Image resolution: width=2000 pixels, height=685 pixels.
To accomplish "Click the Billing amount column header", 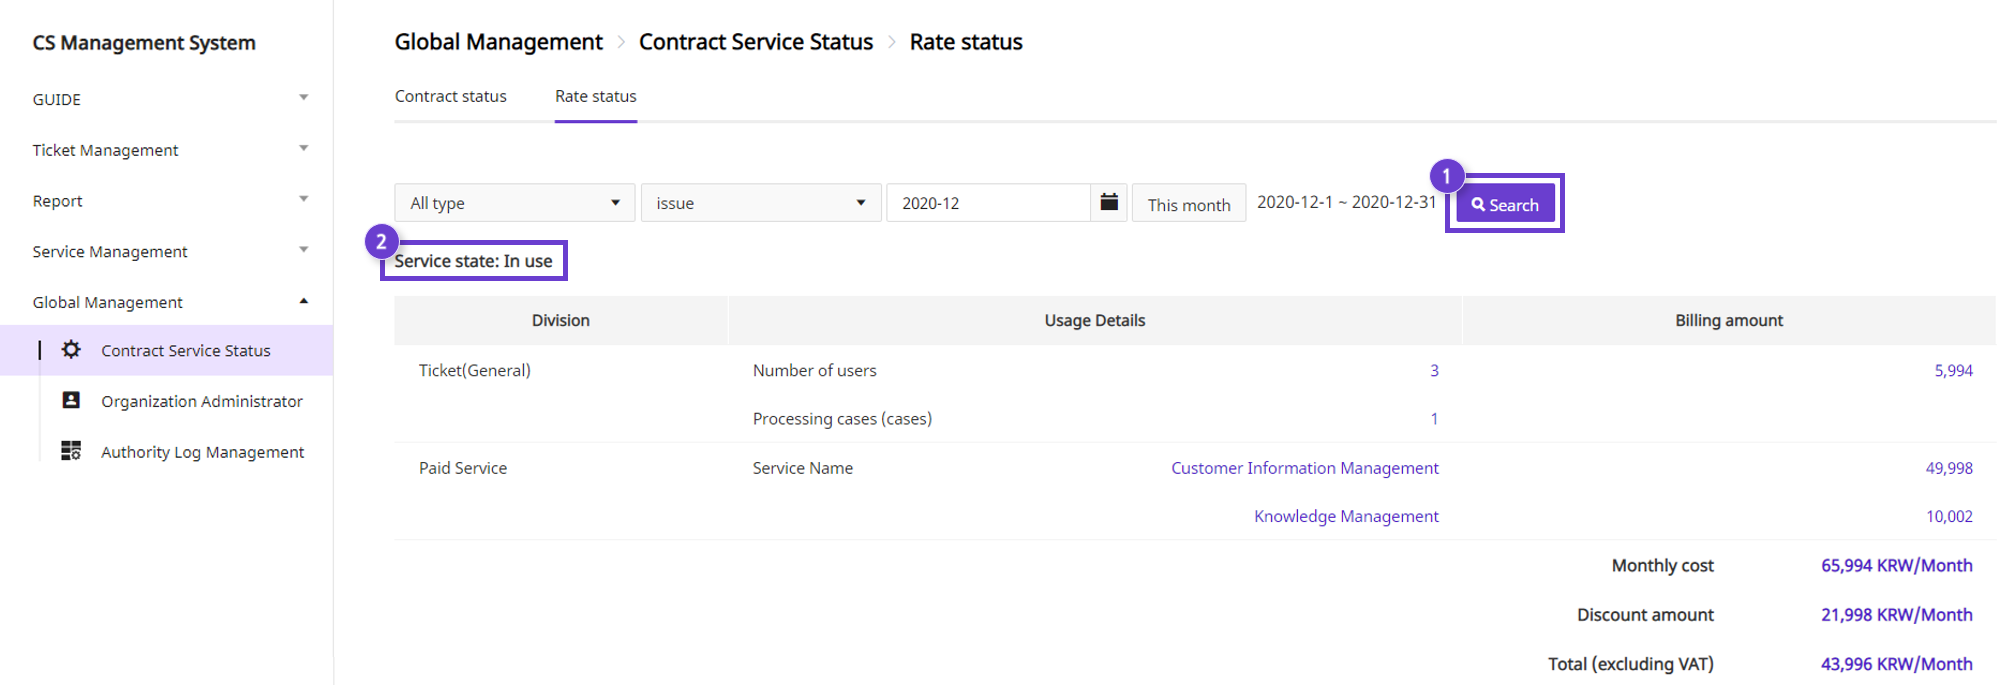I will [1729, 320].
